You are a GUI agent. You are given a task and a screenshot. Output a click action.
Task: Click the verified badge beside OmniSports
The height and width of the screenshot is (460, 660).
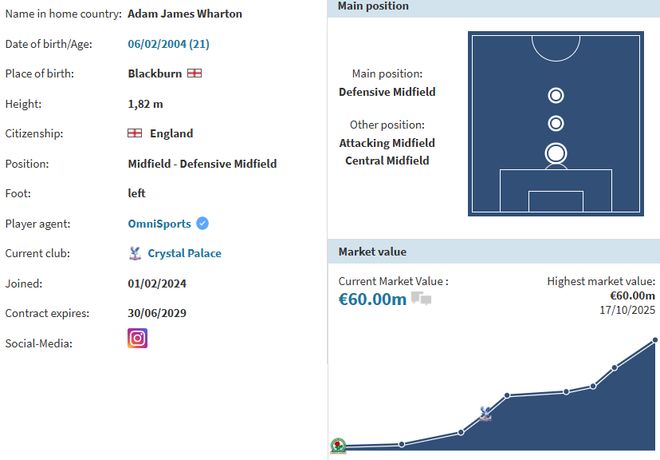pos(202,223)
